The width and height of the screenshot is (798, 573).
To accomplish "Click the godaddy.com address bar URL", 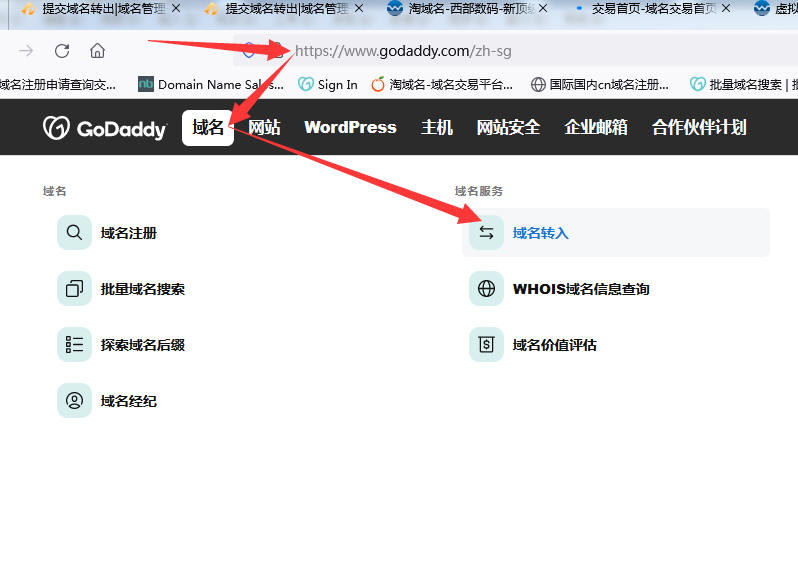I will 403,51.
